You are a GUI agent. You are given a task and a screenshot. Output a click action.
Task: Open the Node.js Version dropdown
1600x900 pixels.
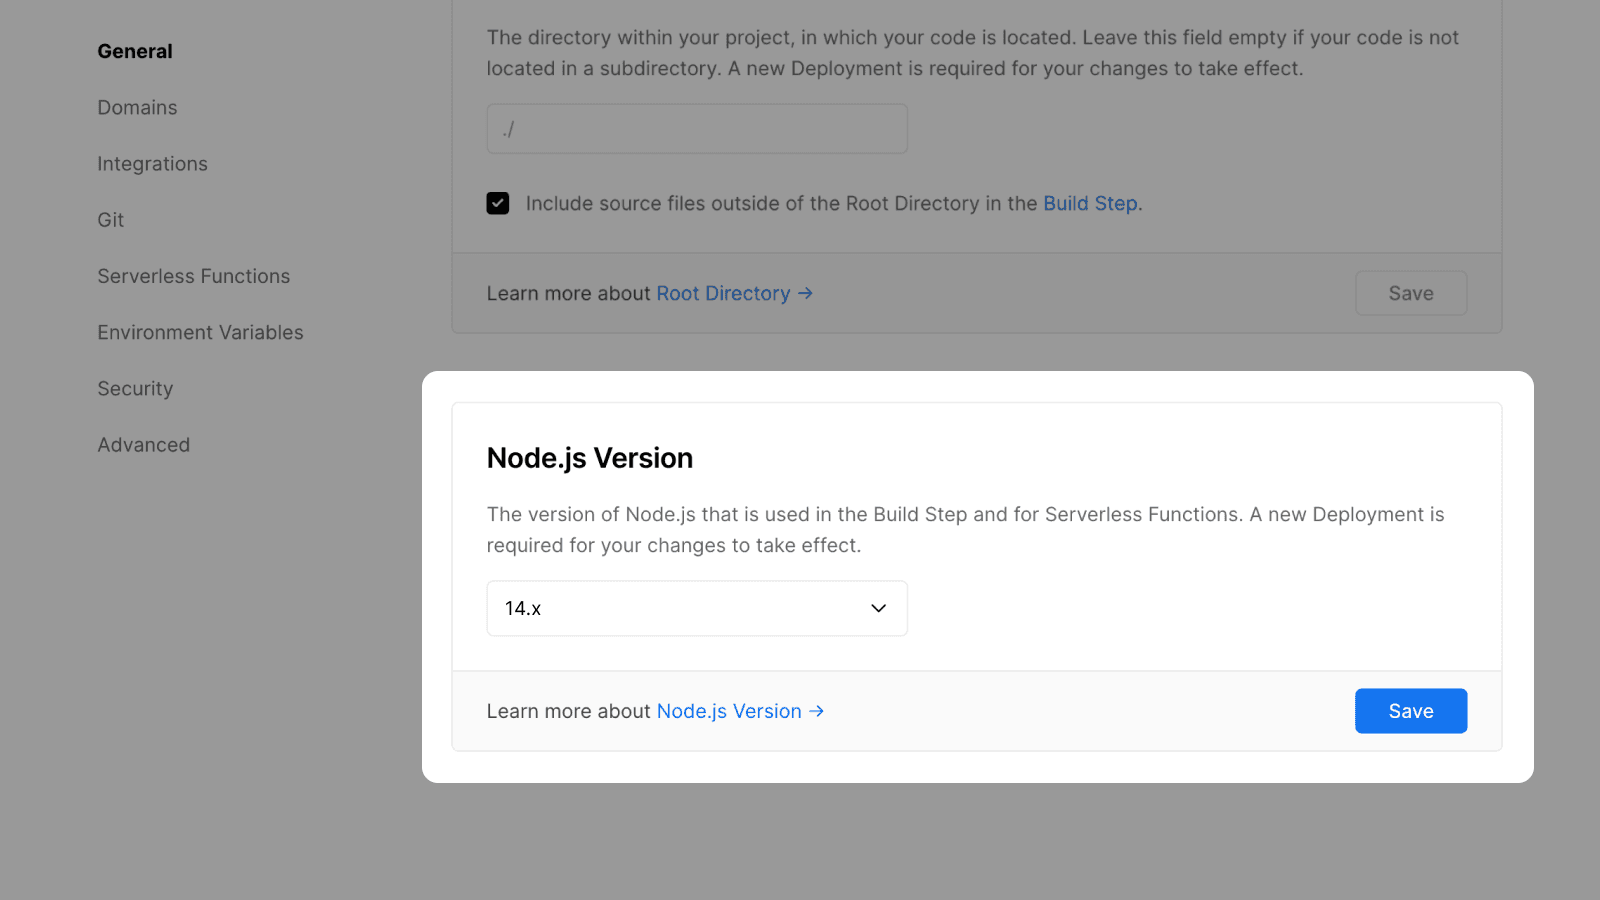pyautogui.click(x=696, y=607)
